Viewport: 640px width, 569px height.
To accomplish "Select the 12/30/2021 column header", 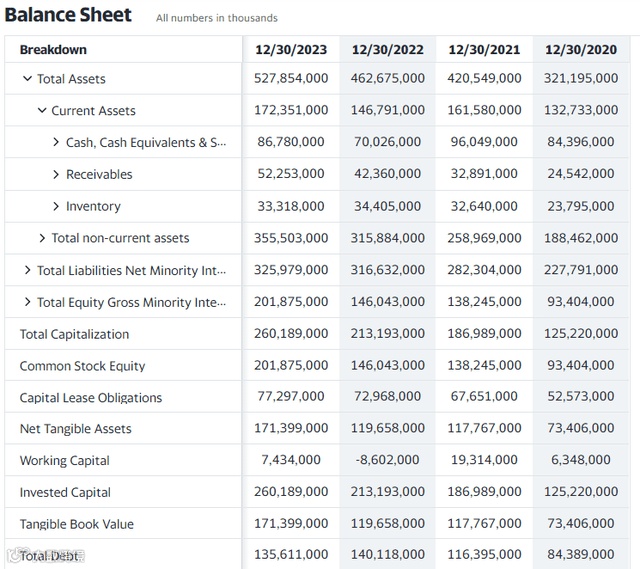I will [484, 49].
